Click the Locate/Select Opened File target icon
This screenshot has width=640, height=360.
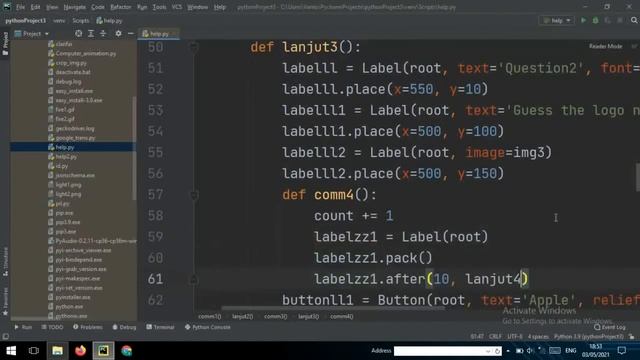(78, 33)
